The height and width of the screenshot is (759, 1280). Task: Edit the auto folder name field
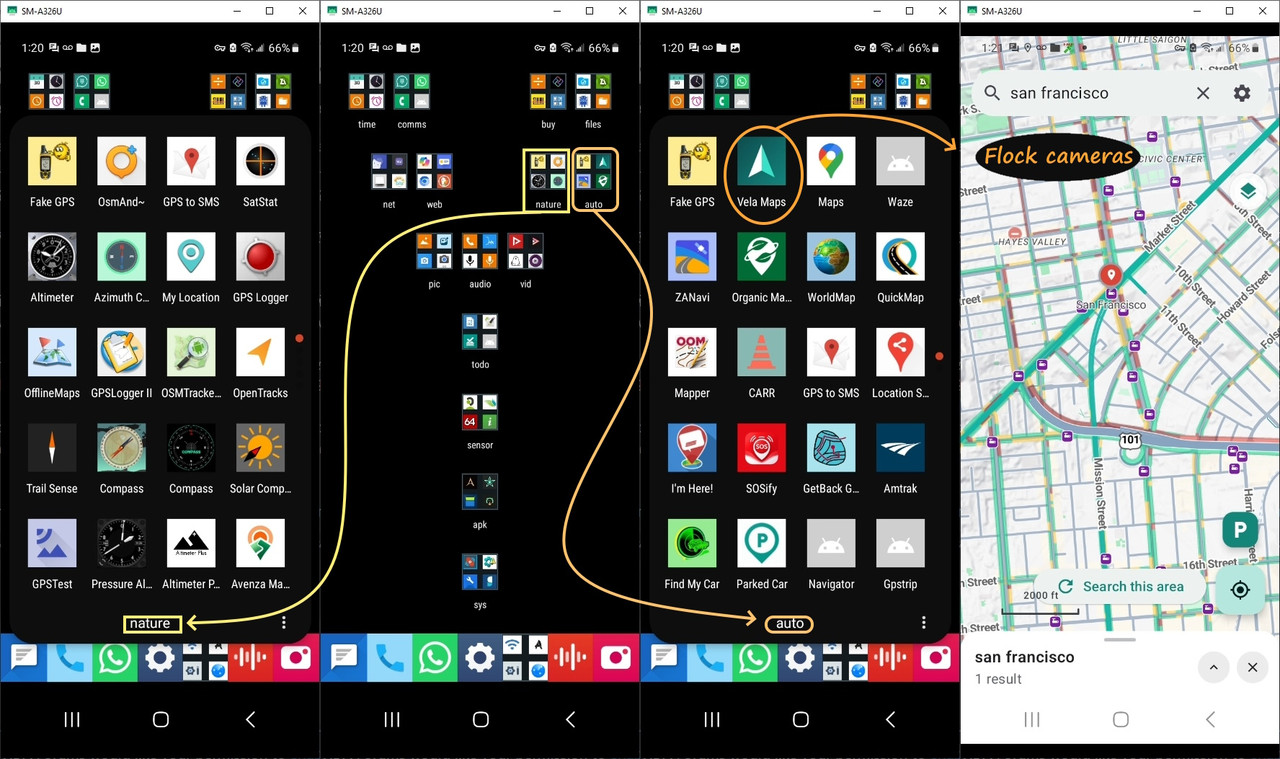click(790, 623)
